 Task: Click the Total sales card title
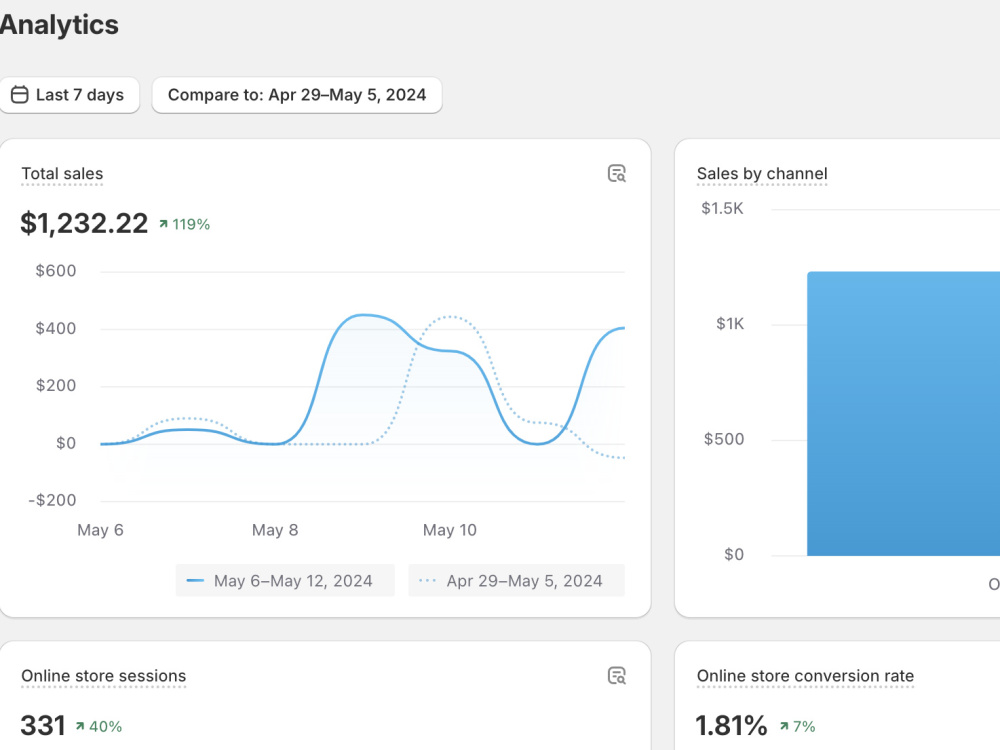point(62,173)
